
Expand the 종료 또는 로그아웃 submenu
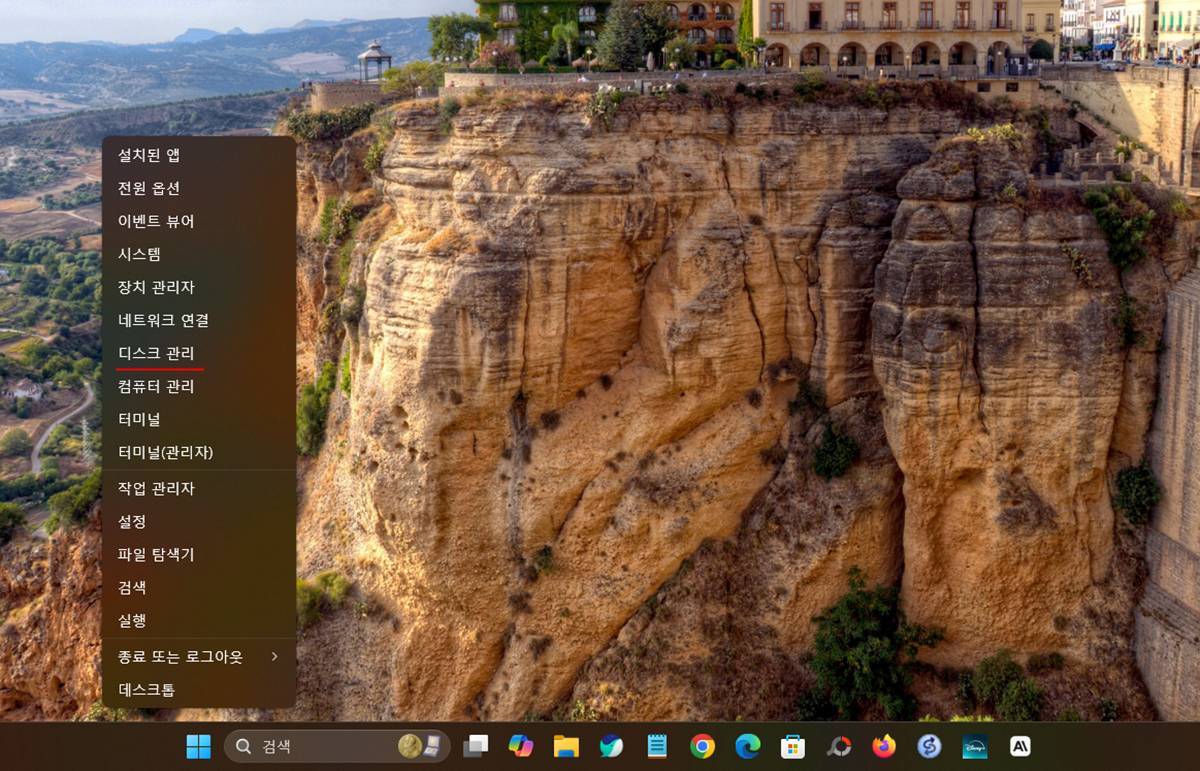tap(199, 657)
